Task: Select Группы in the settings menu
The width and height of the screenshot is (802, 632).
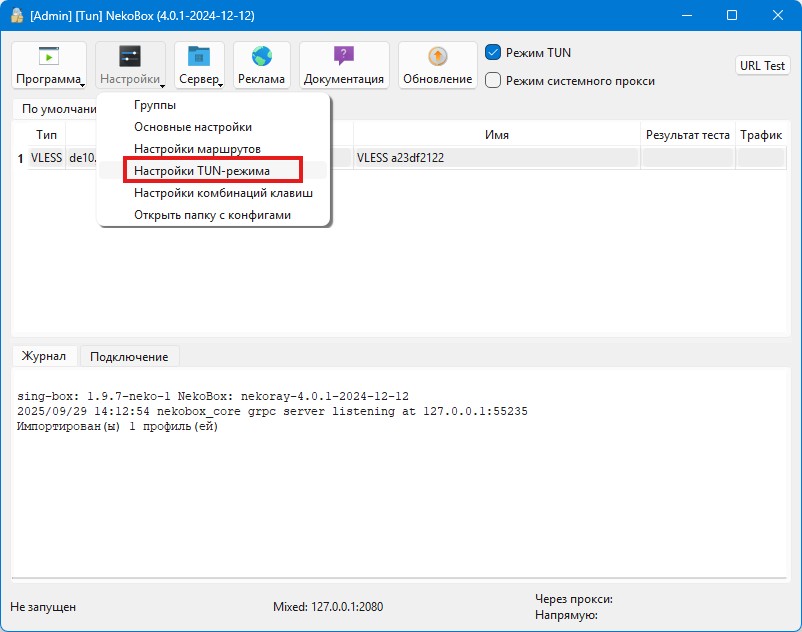Action: (155, 105)
